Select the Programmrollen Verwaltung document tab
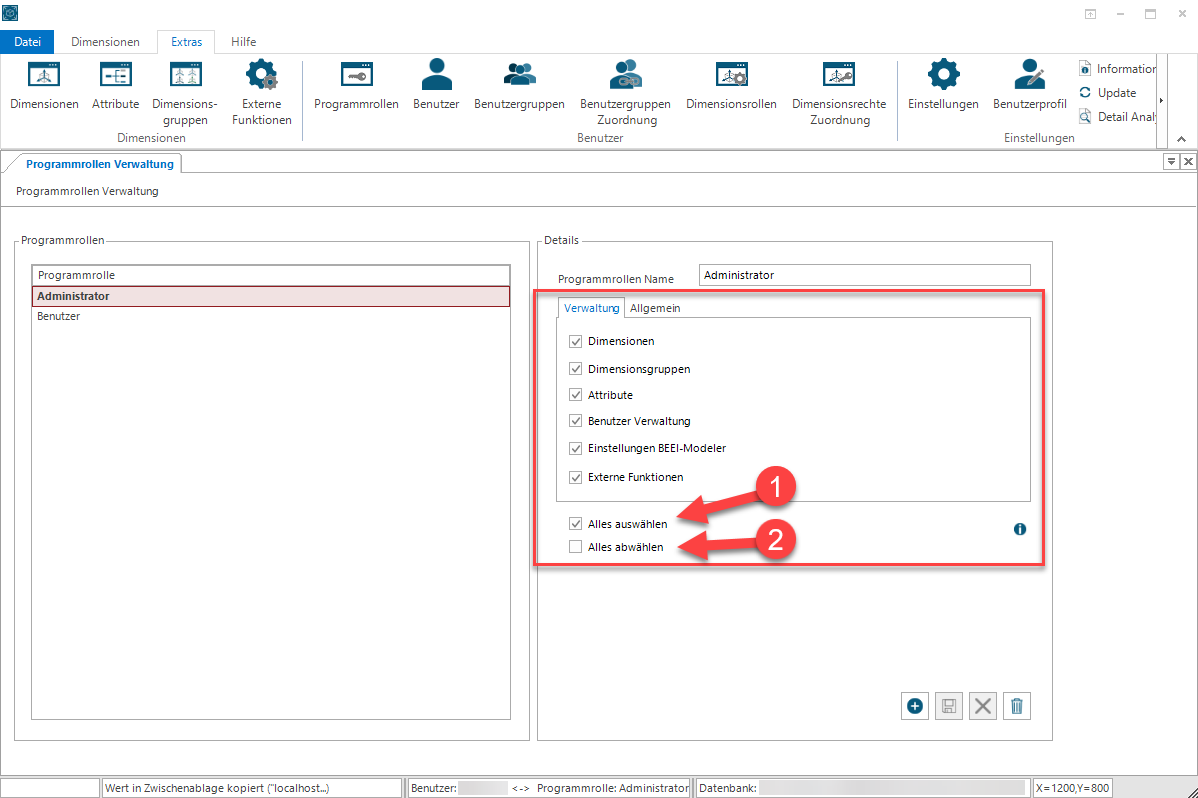The width and height of the screenshot is (1198, 798). tap(99, 164)
